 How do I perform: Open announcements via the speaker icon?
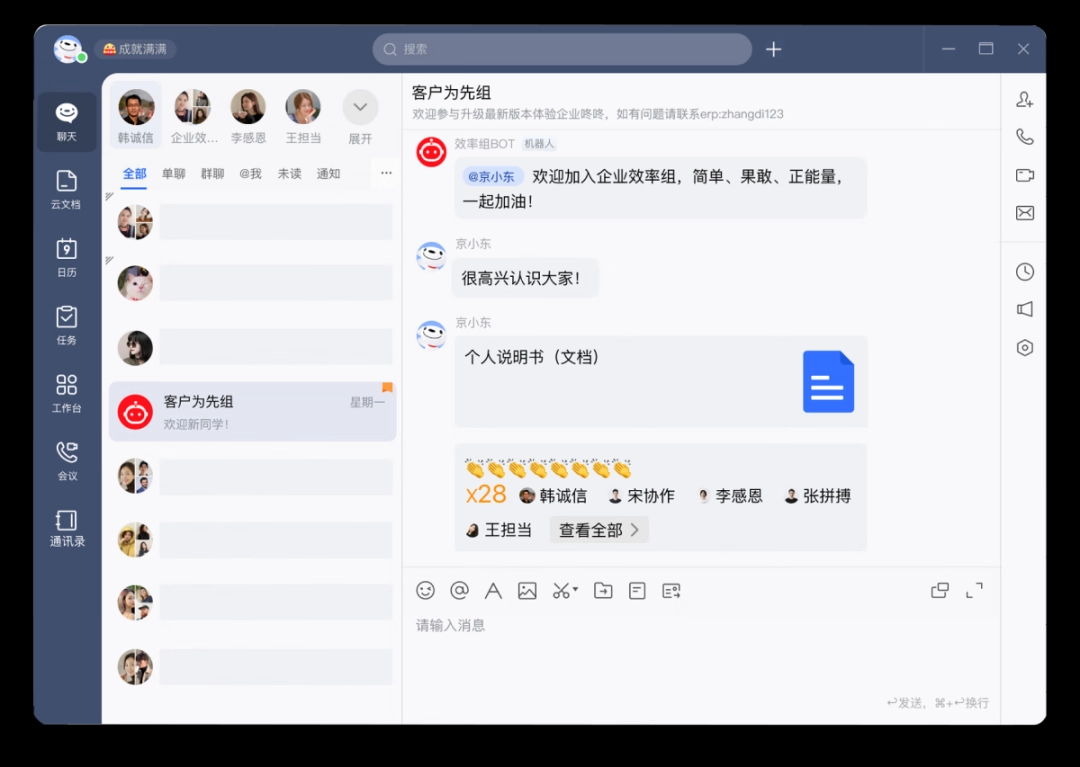[x=1024, y=309]
